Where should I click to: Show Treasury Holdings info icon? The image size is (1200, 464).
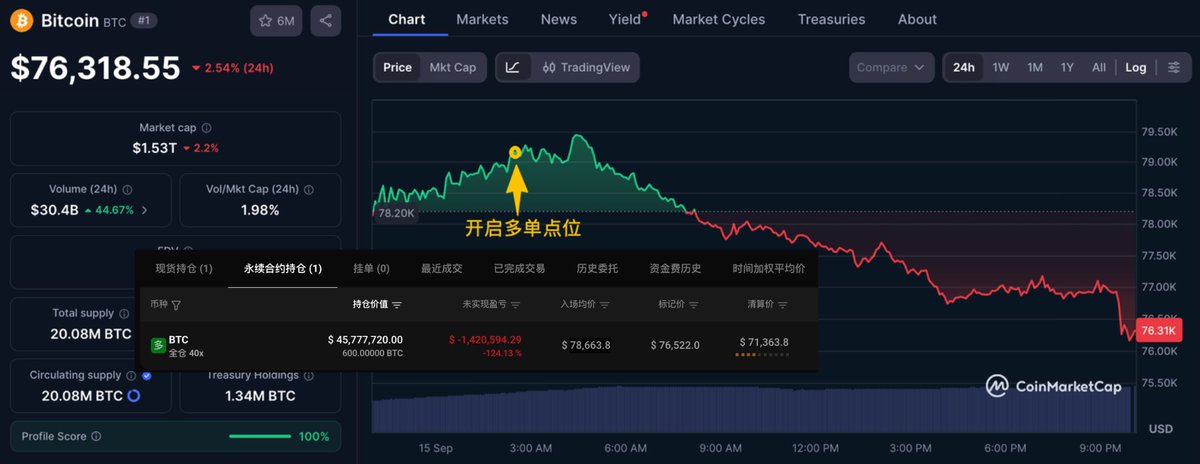click(309, 375)
